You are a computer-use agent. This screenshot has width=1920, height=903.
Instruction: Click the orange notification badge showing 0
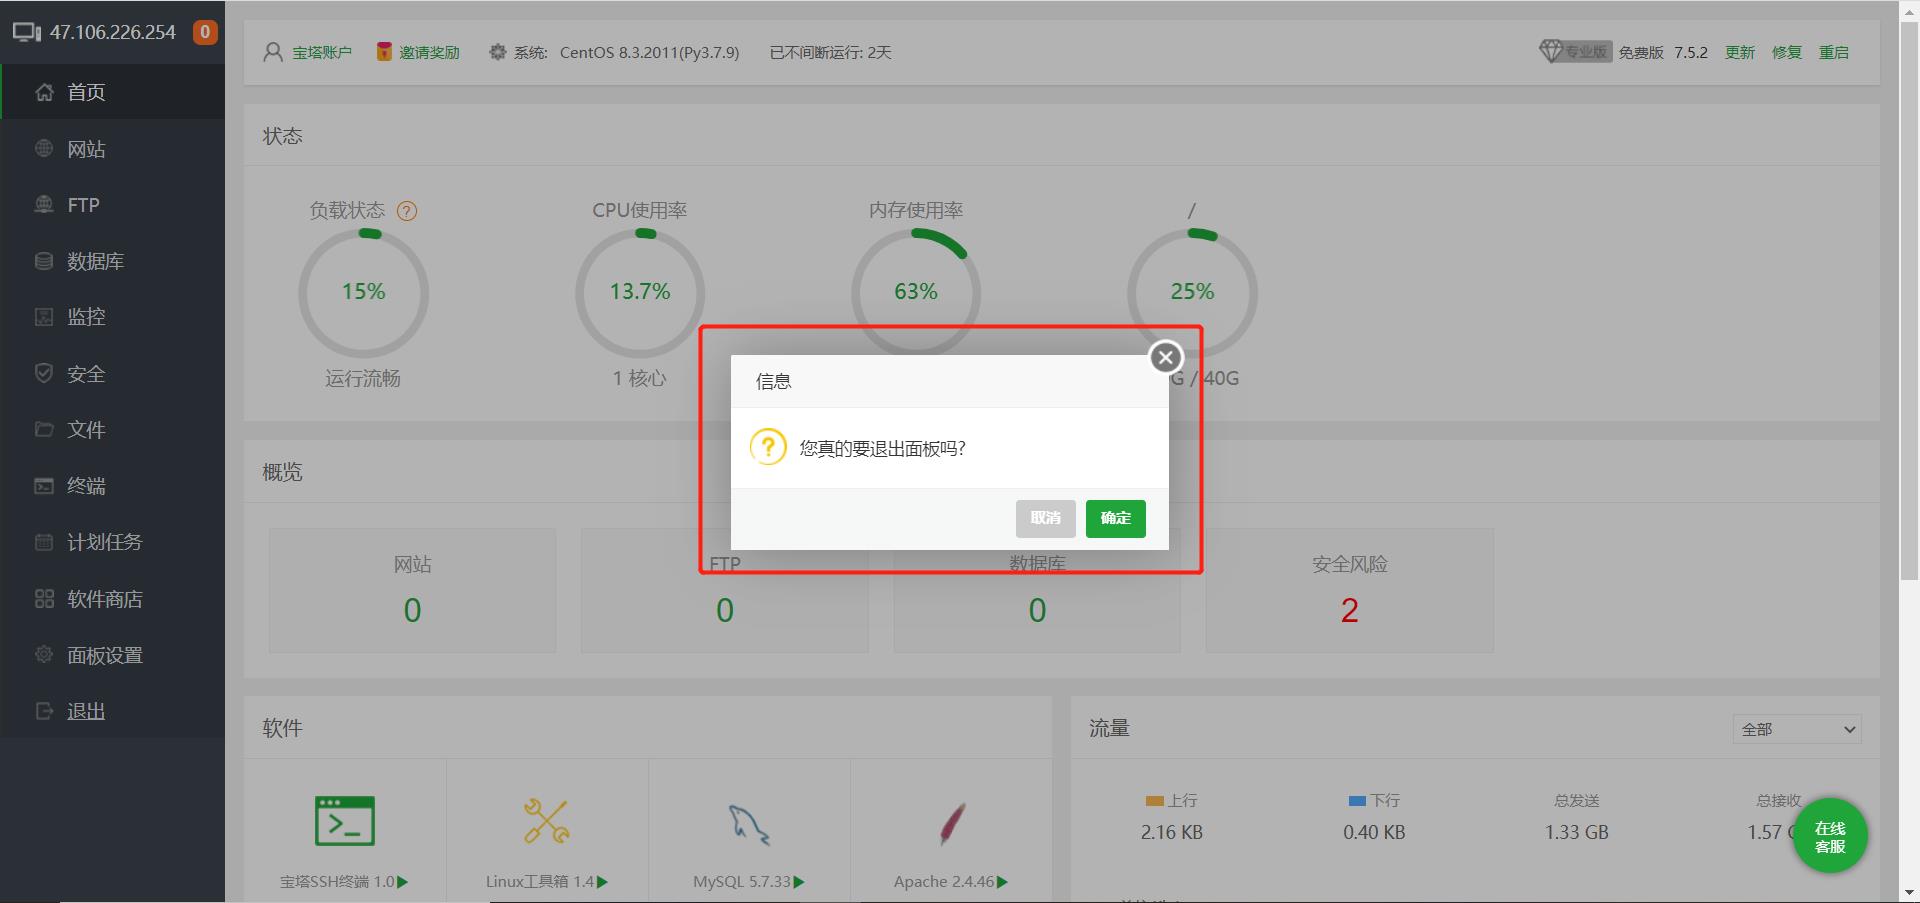coord(205,32)
